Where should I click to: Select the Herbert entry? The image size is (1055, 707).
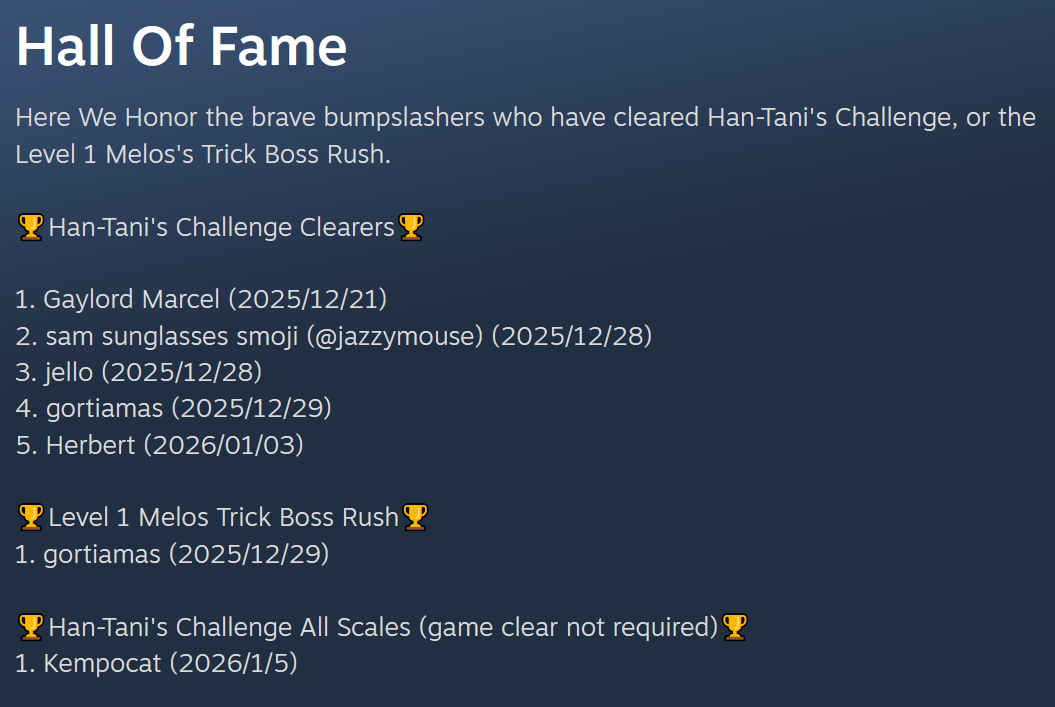pyautogui.click(x=90, y=445)
